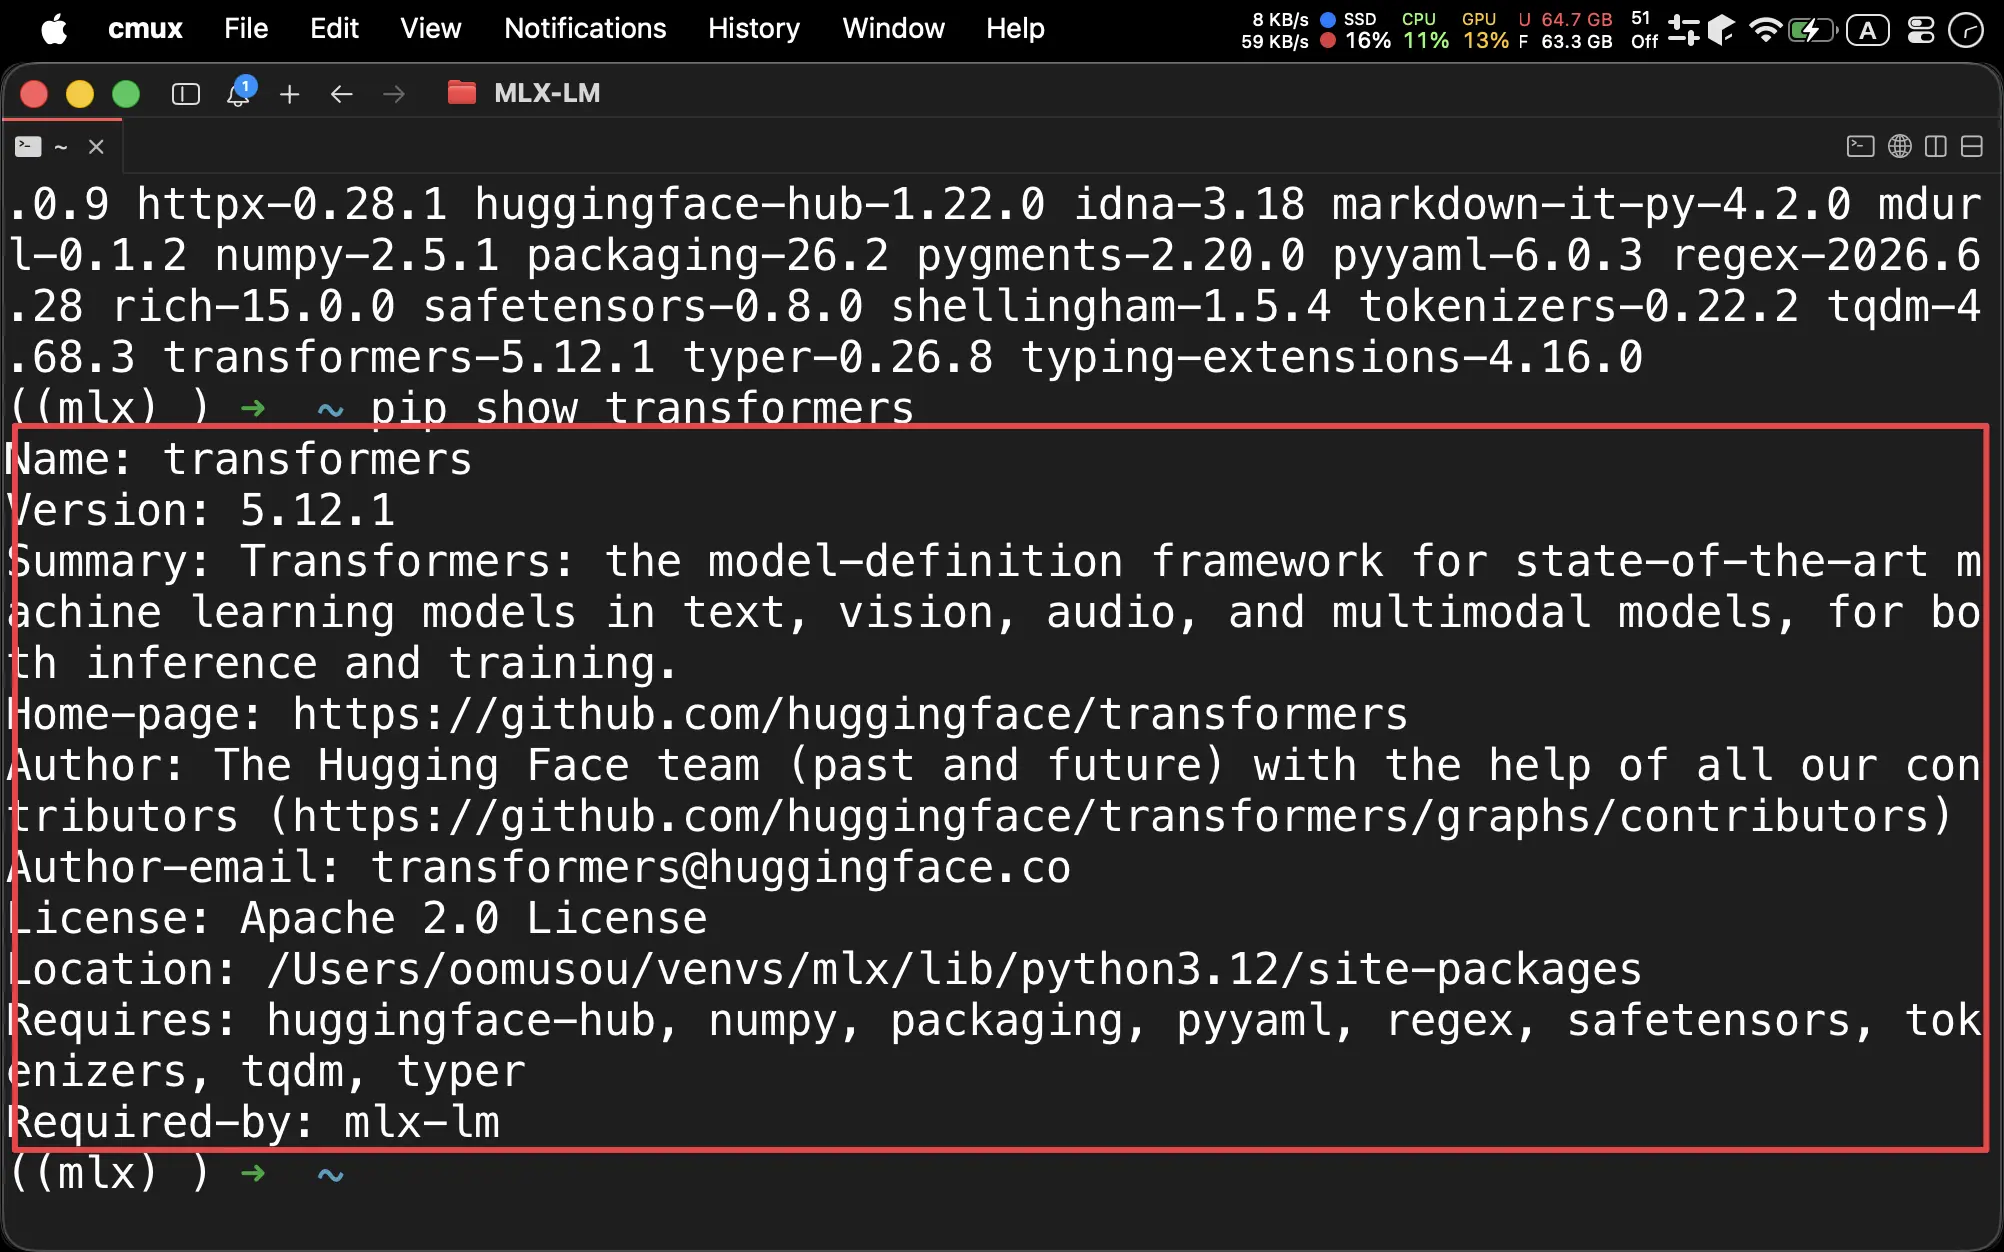Image resolution: width=2004 pixels, height=1252 pixels.
Task: Split the pane side by side
Action: point(1936,147)
